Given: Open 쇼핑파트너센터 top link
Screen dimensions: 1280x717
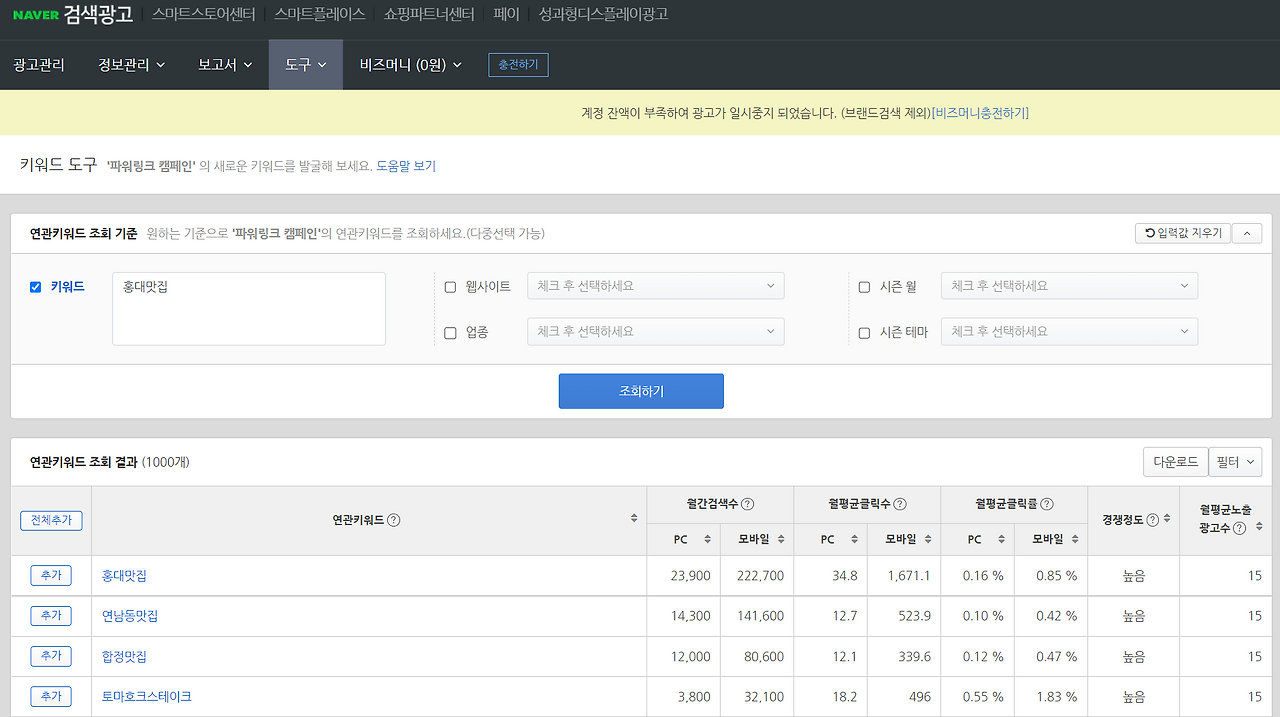Looking at the screenshot, I should (429, 15).
